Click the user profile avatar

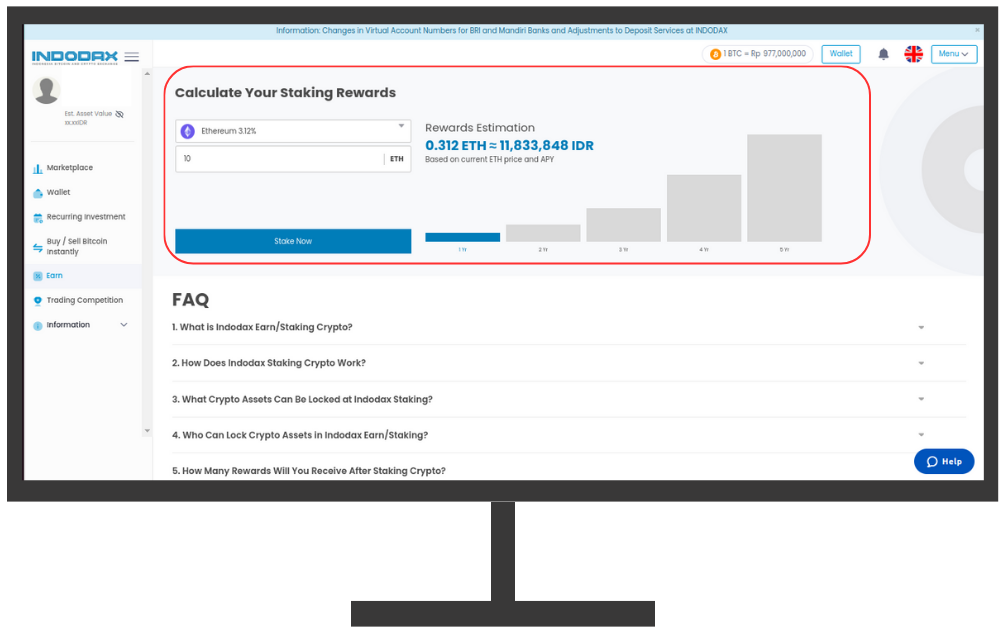[47, 90]
